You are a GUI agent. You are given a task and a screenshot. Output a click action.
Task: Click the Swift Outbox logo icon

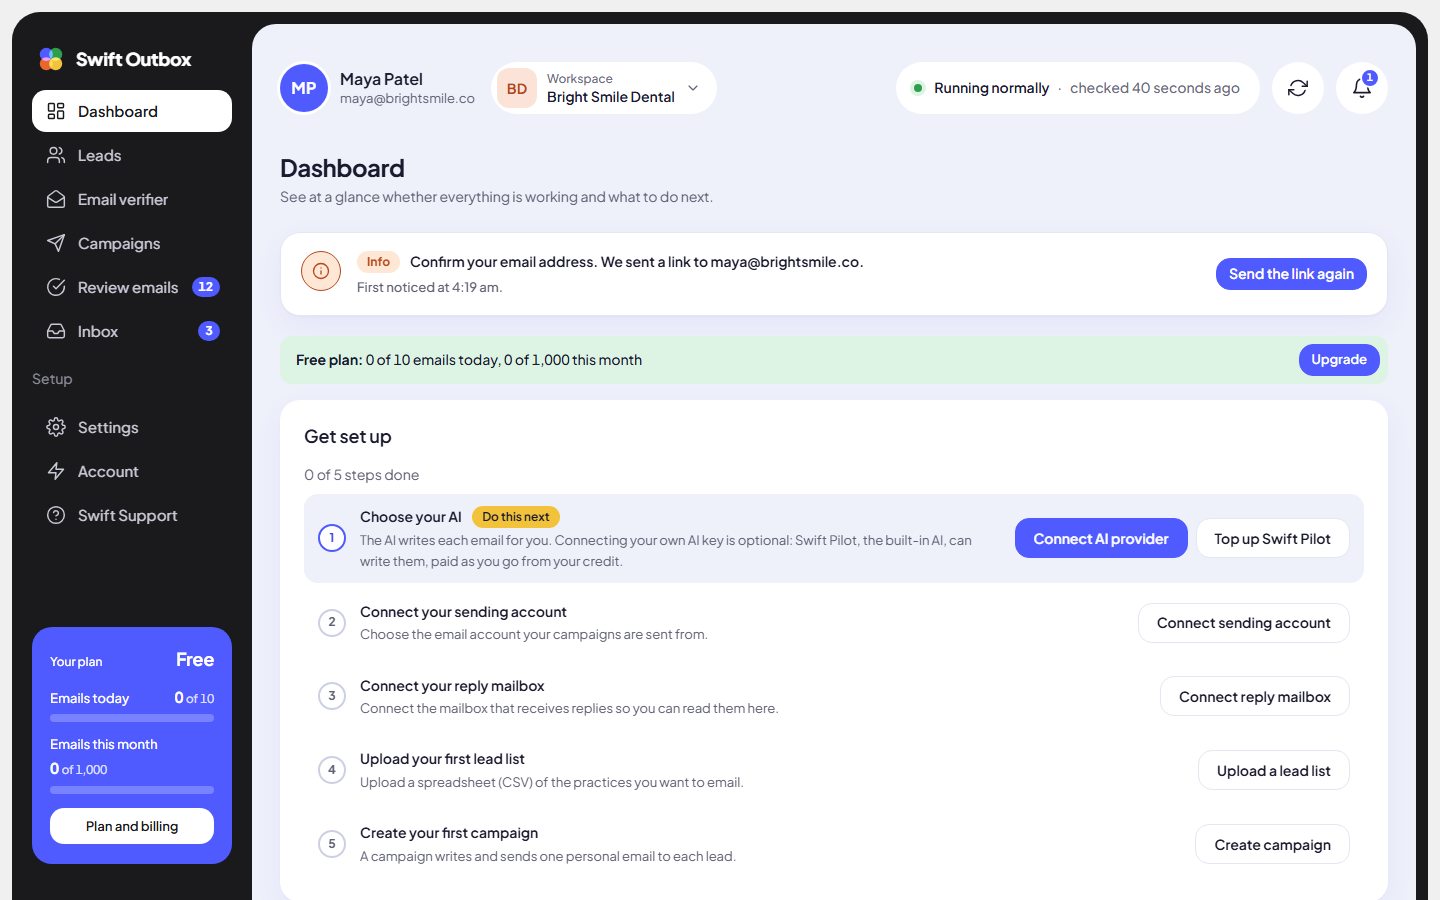pos(51,59)
